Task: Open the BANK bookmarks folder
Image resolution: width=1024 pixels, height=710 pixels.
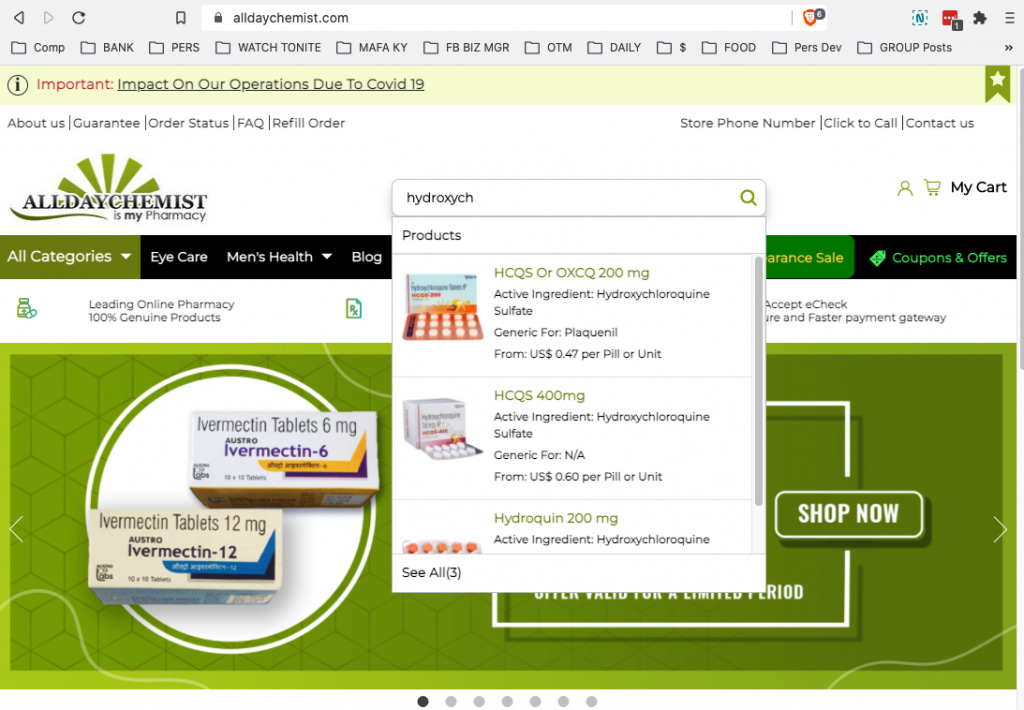Action: coord(107,48)
